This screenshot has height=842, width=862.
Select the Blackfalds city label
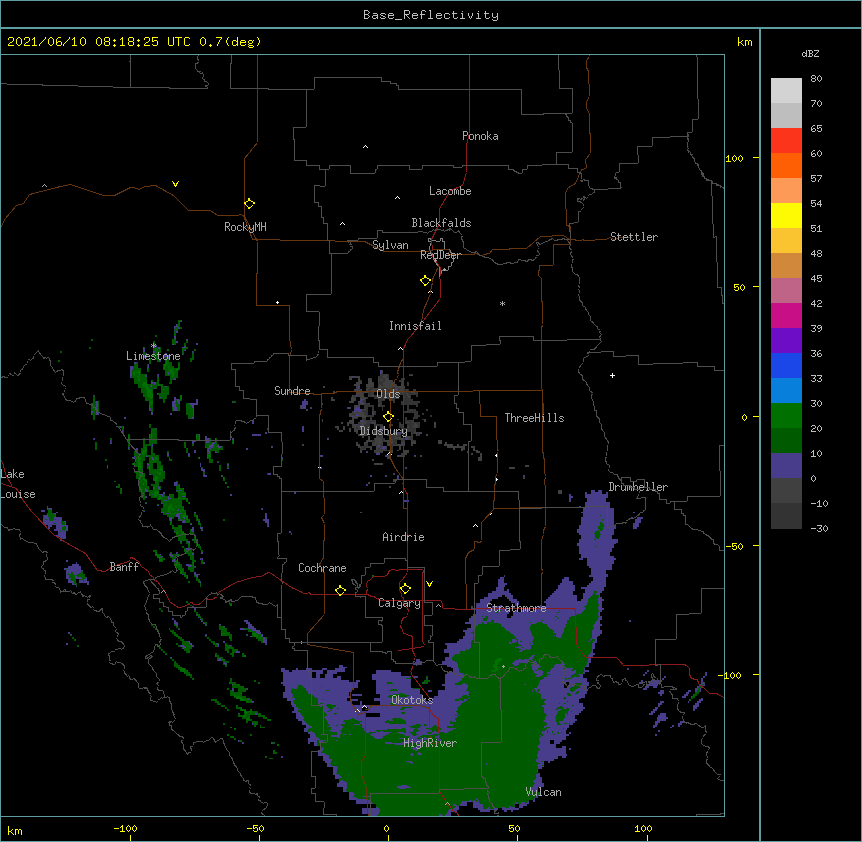441,223
